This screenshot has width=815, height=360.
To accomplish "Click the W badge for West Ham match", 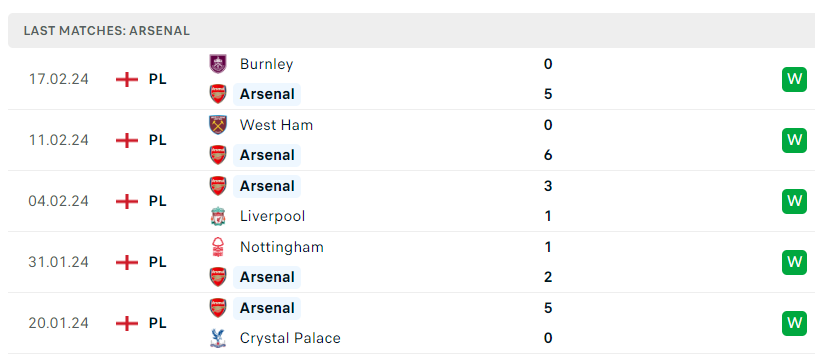I will point(794,140).
